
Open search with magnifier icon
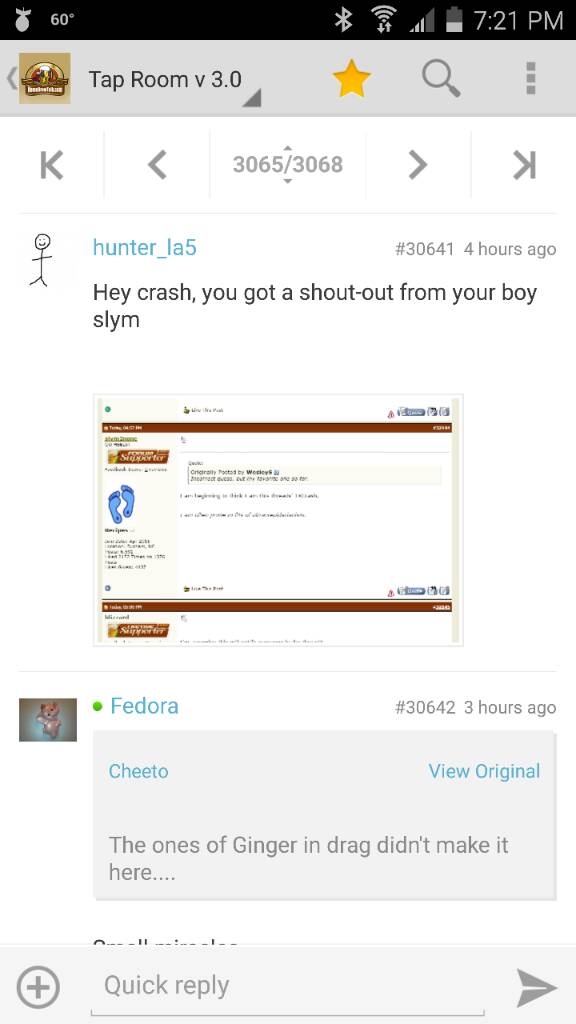[x=441, y=78]
